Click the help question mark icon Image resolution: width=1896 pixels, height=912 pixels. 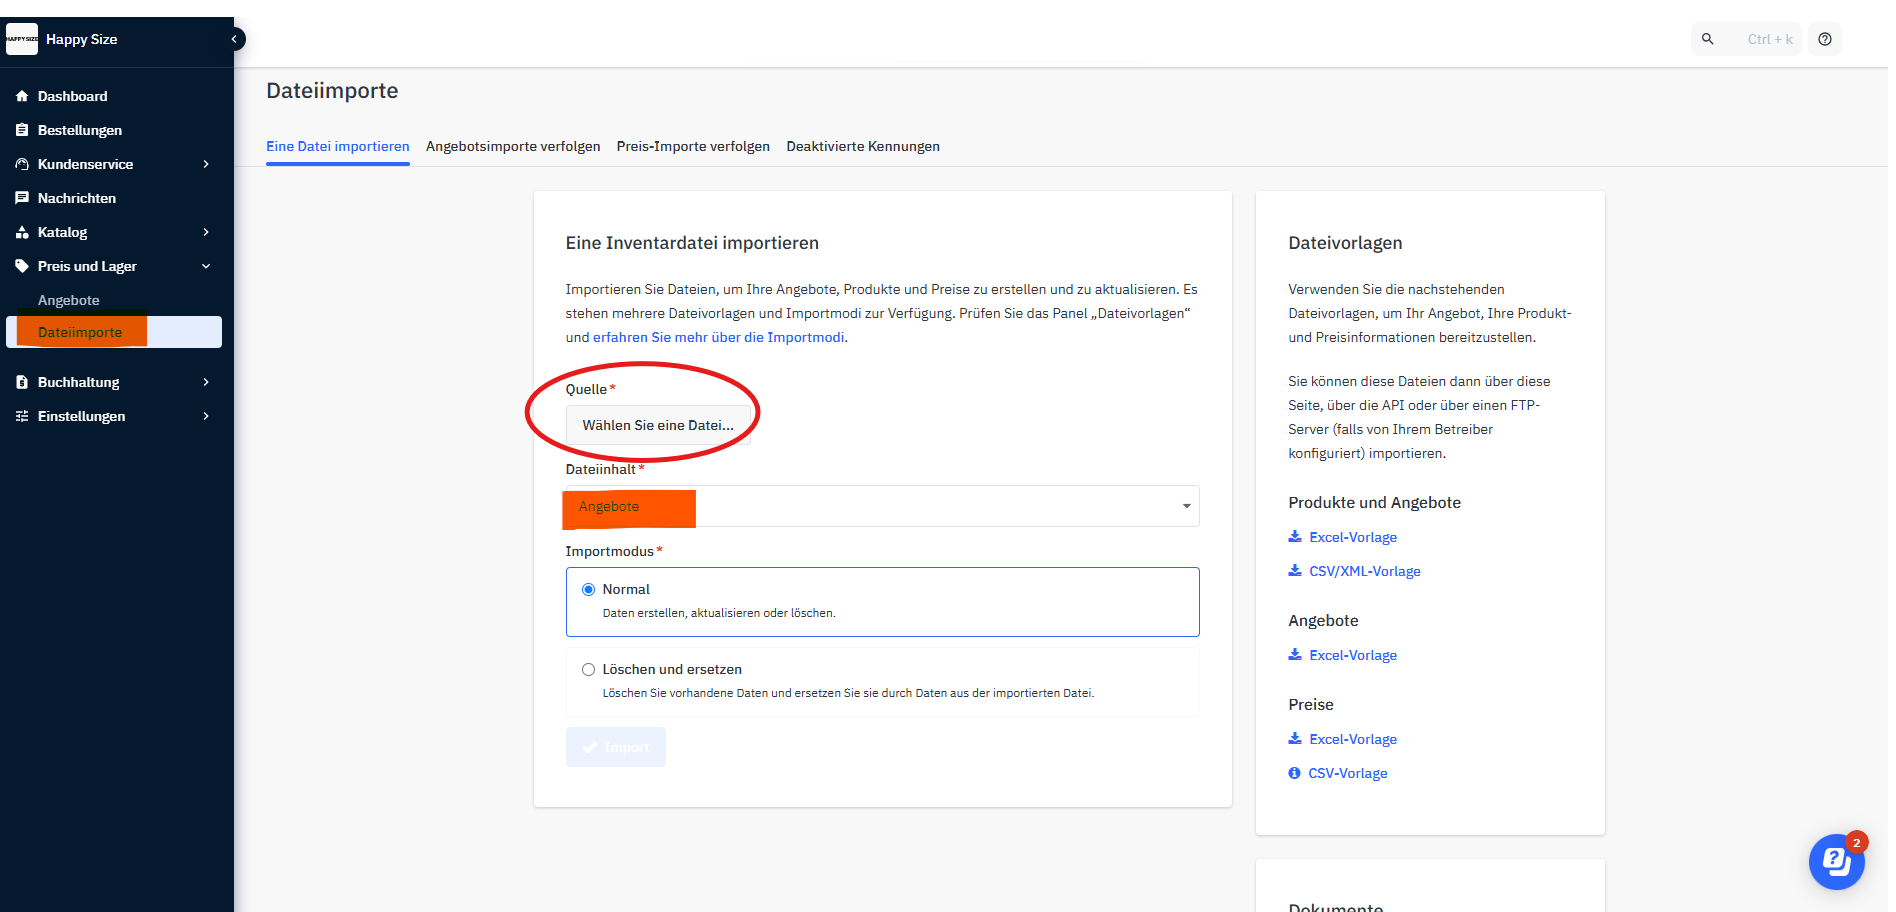pos(1825,39)
